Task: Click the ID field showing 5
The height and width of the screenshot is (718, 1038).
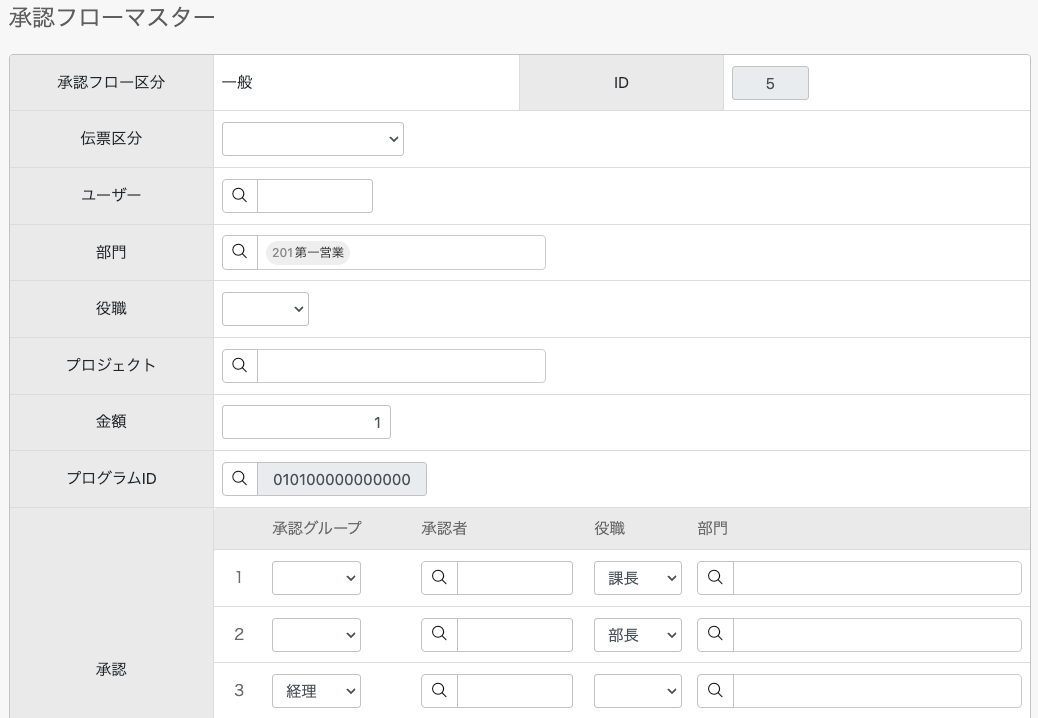Action: 770,83
